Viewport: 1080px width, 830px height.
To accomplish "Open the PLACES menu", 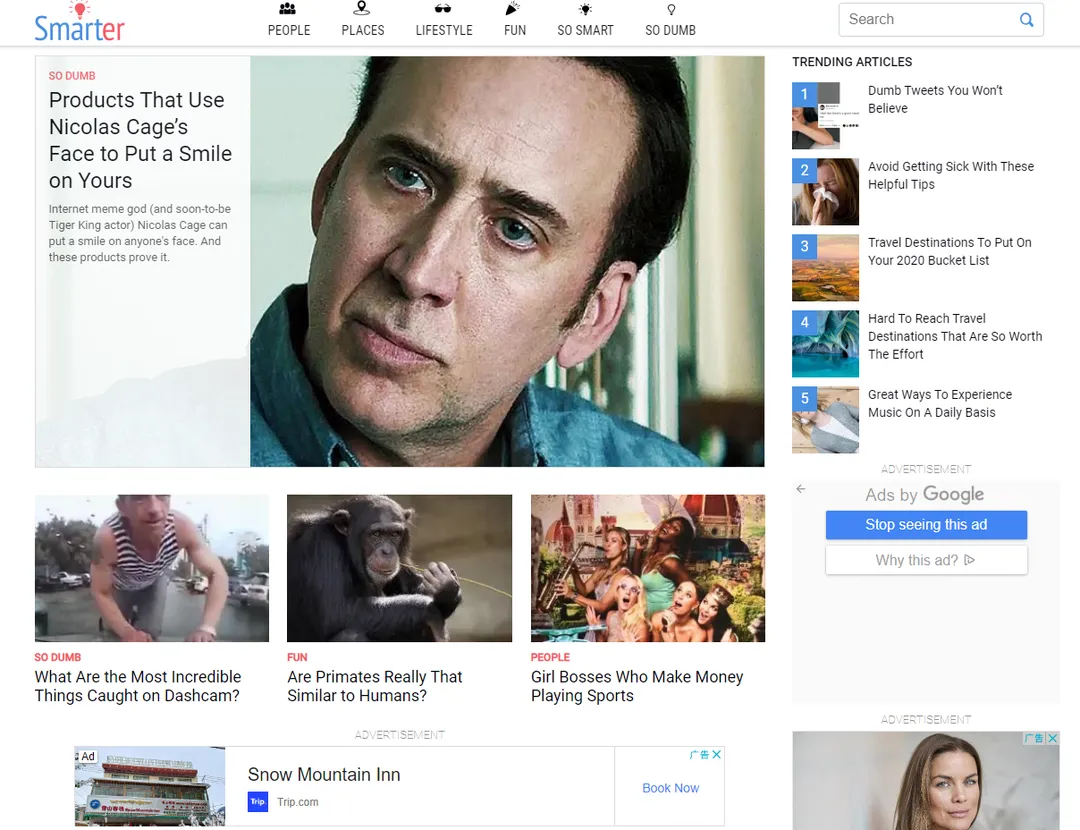I will (x=363, y=30).
